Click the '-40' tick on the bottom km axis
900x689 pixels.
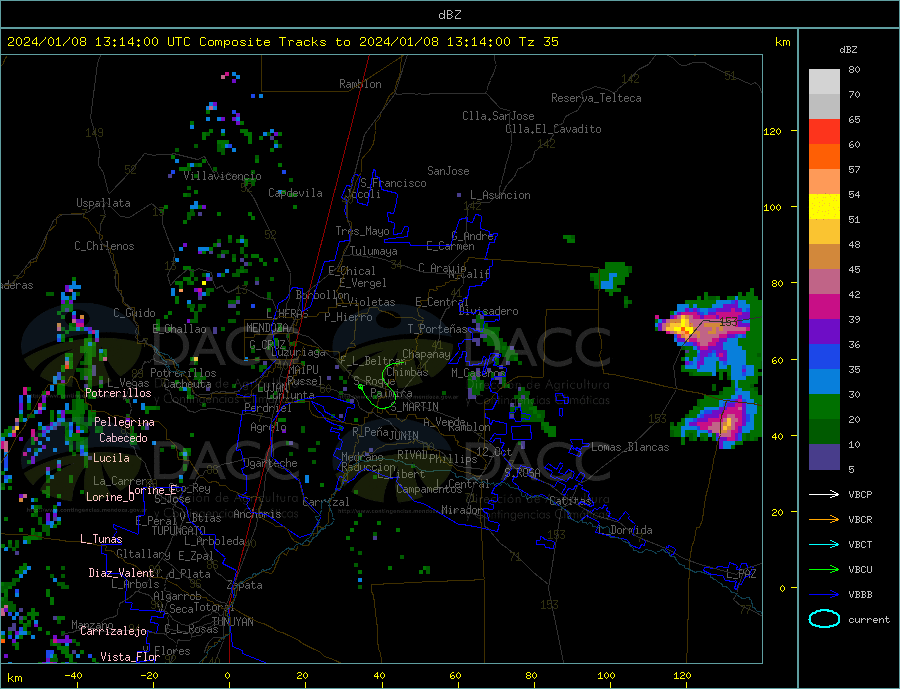73,676
